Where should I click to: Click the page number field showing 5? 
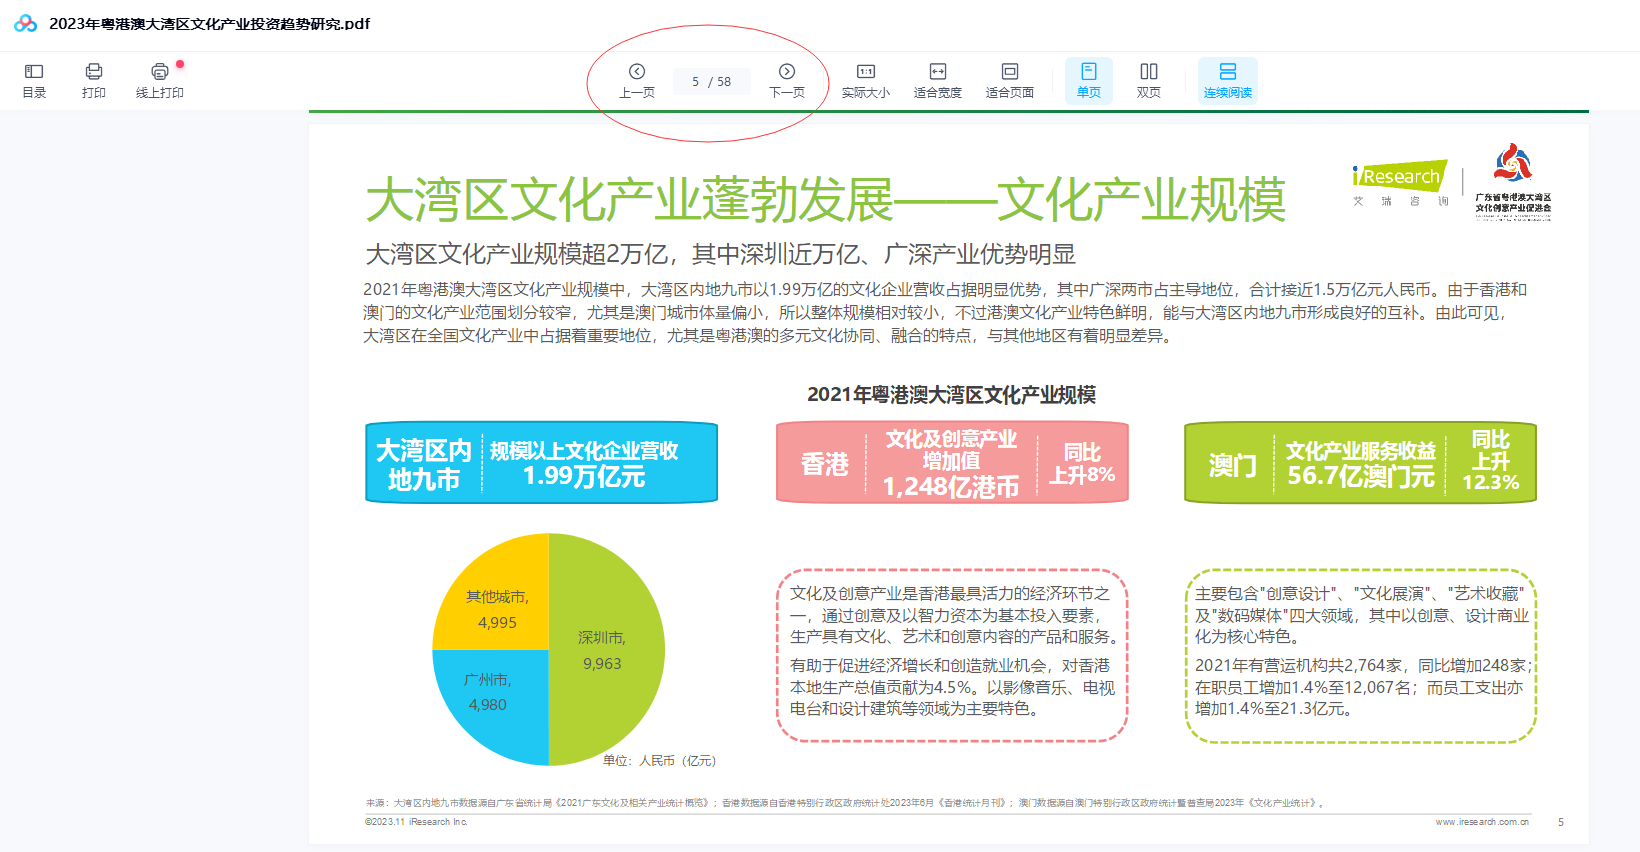pos(695,82)
